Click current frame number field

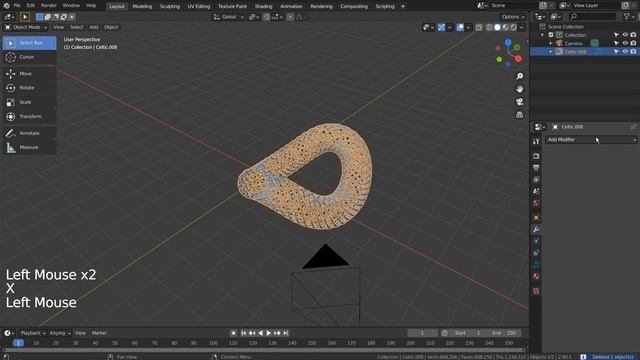click(x=422, y=333)
